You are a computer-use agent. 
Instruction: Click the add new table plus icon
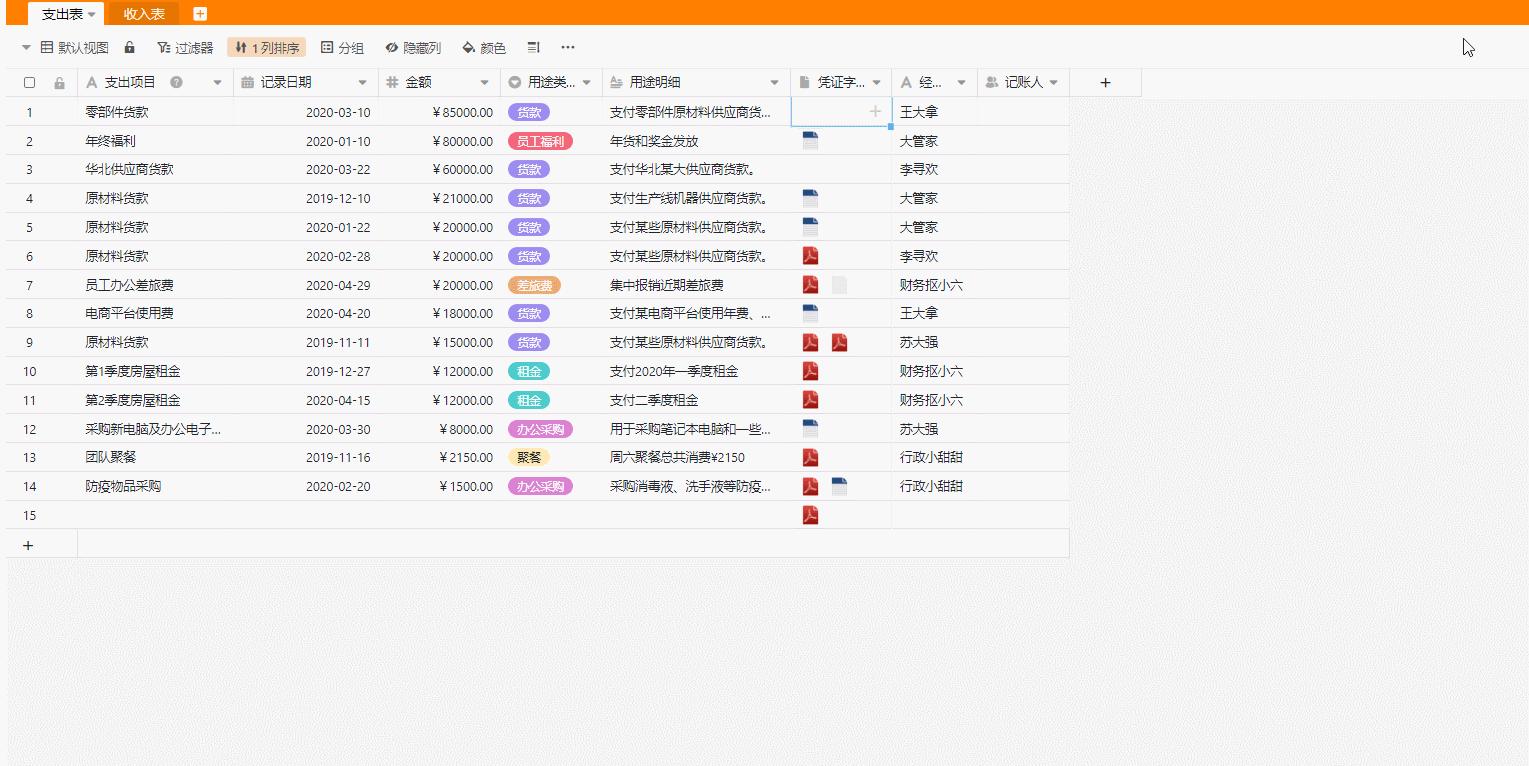point(200,13)
